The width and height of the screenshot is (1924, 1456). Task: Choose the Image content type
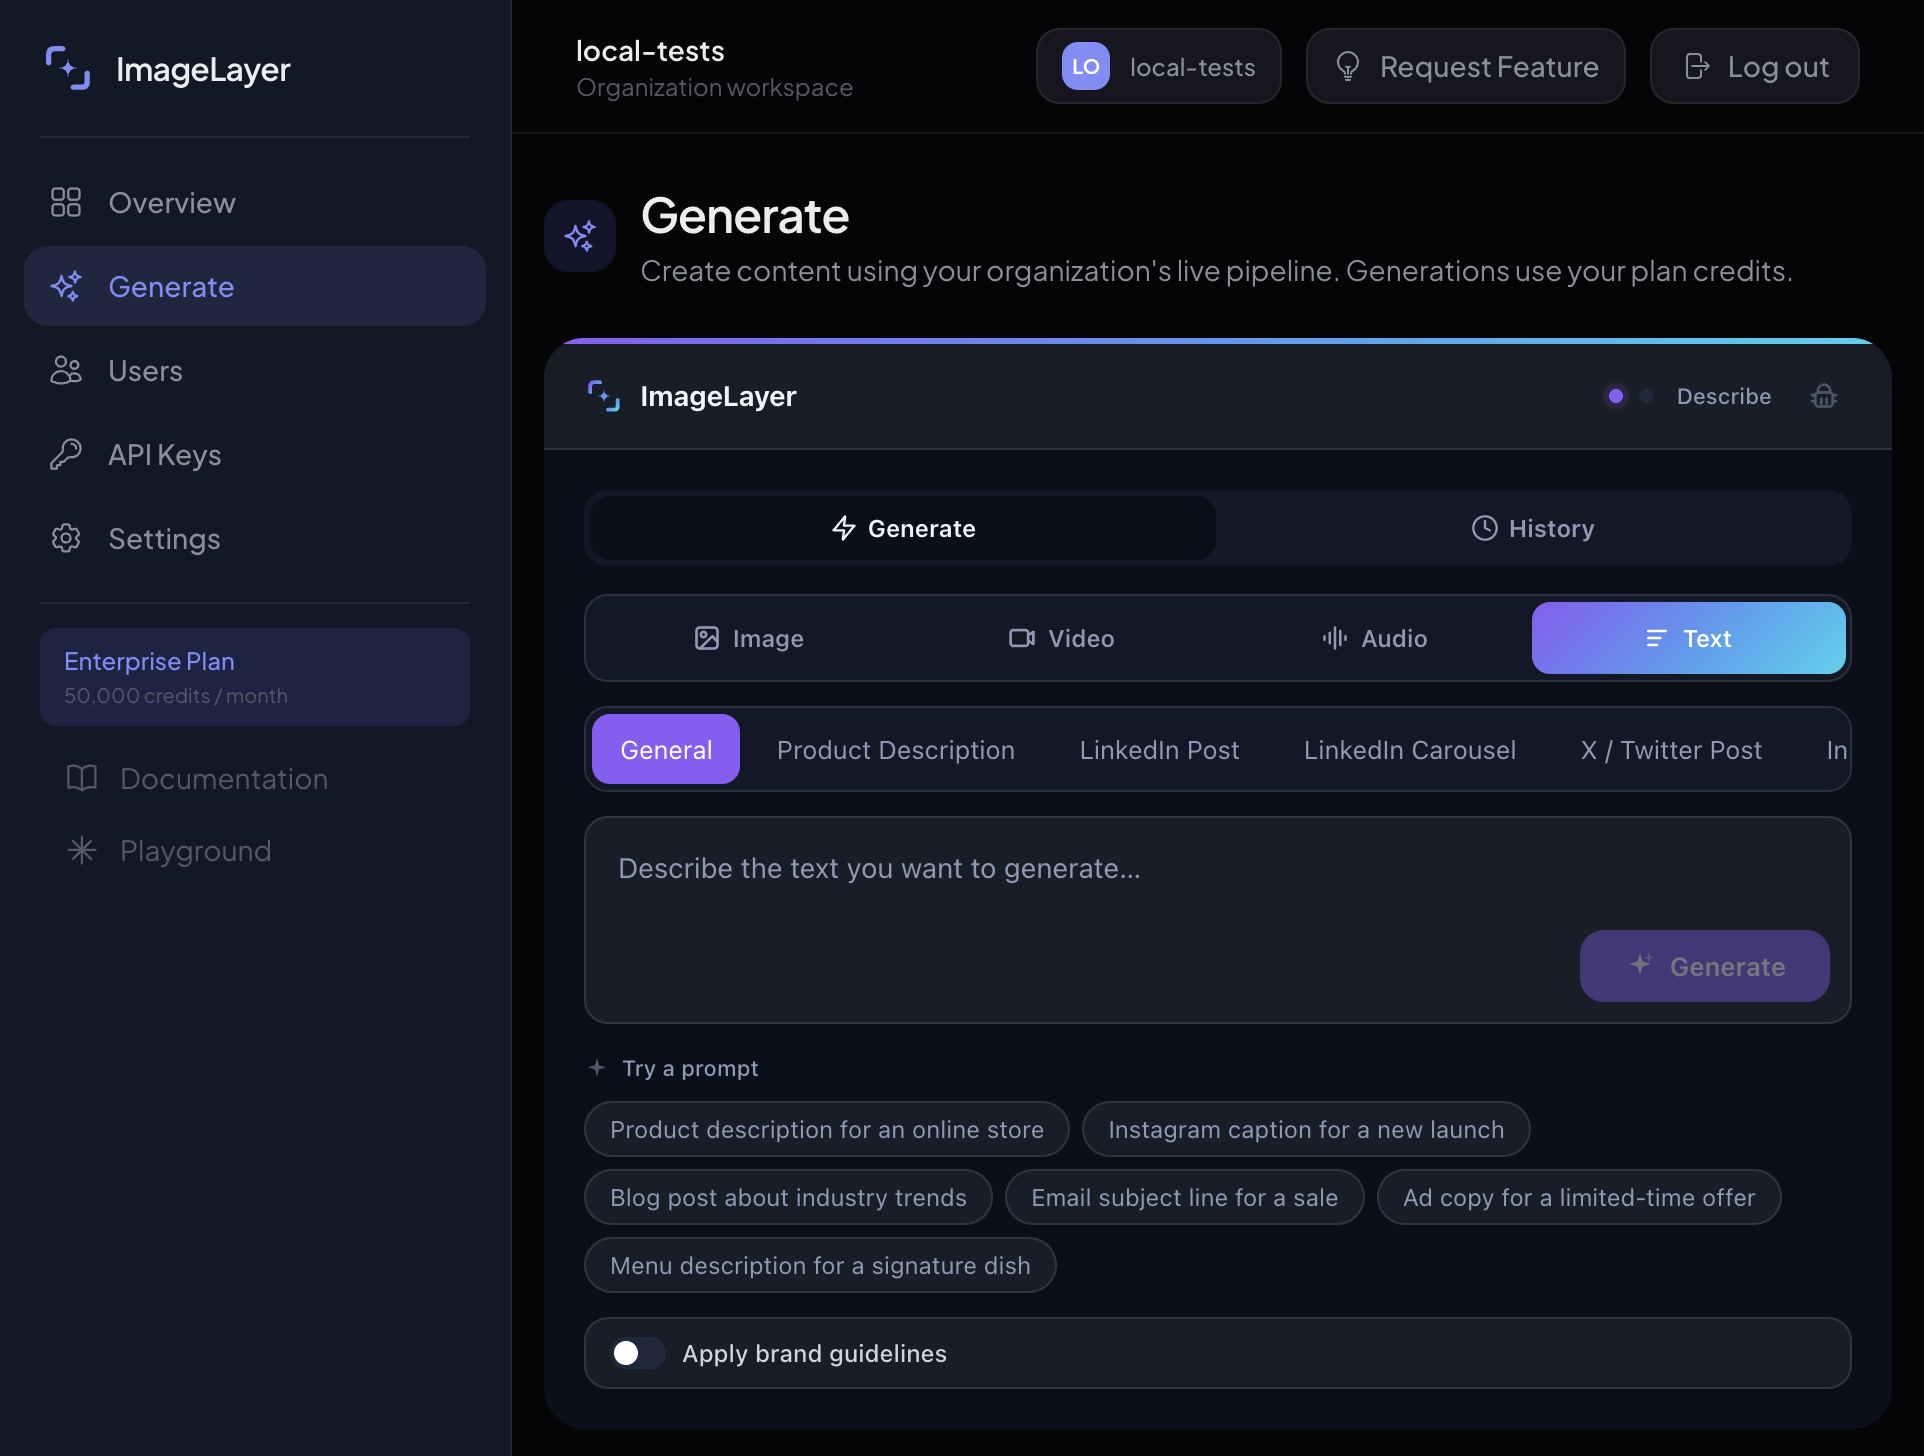749,638
